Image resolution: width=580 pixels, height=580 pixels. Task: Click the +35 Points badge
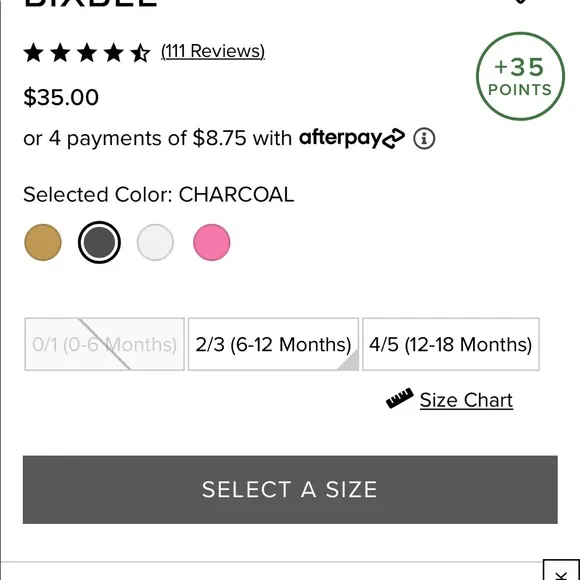coord(520,76)
